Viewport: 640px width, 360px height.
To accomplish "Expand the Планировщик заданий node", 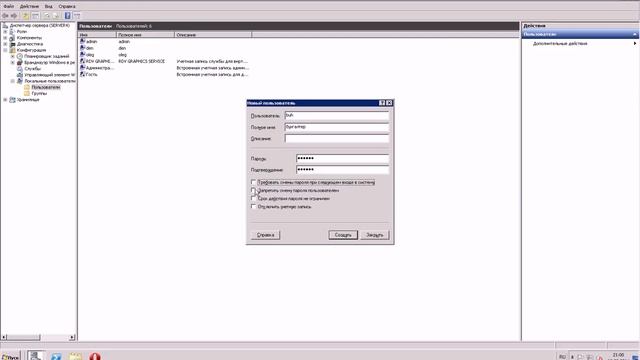I will [13, 56].
